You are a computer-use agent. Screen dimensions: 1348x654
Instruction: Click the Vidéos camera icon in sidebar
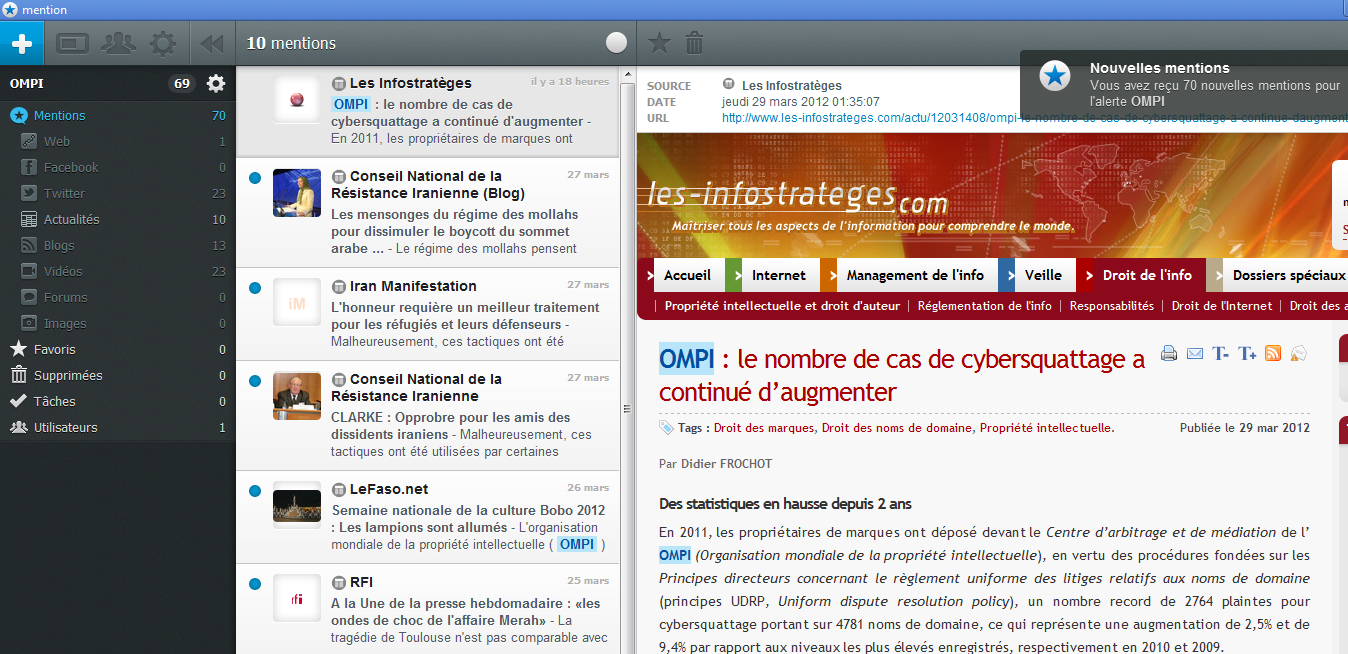click(x=28, y=271)
